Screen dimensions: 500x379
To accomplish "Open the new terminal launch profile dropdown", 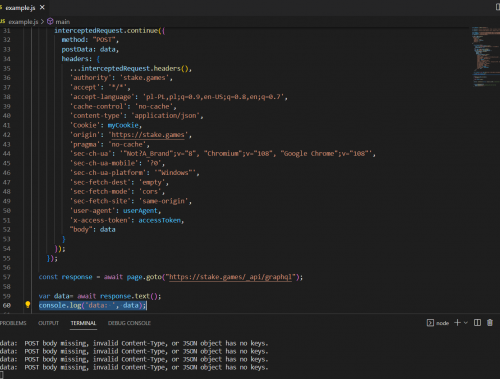I will tap(466, 323).
